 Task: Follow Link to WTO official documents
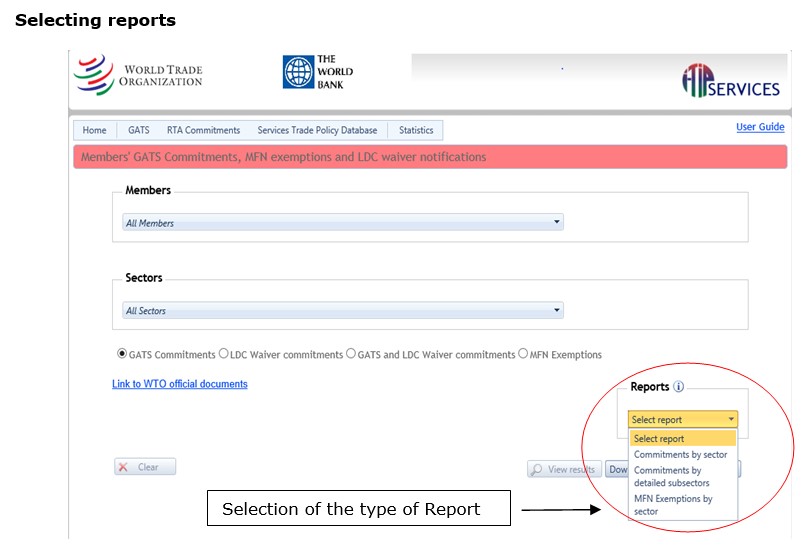[180, 384]
